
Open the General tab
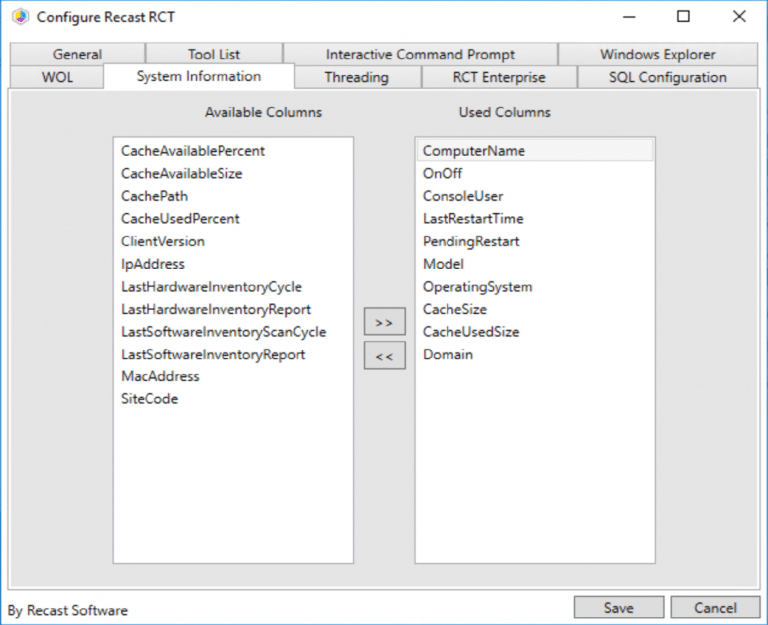[x=77, y=54]
